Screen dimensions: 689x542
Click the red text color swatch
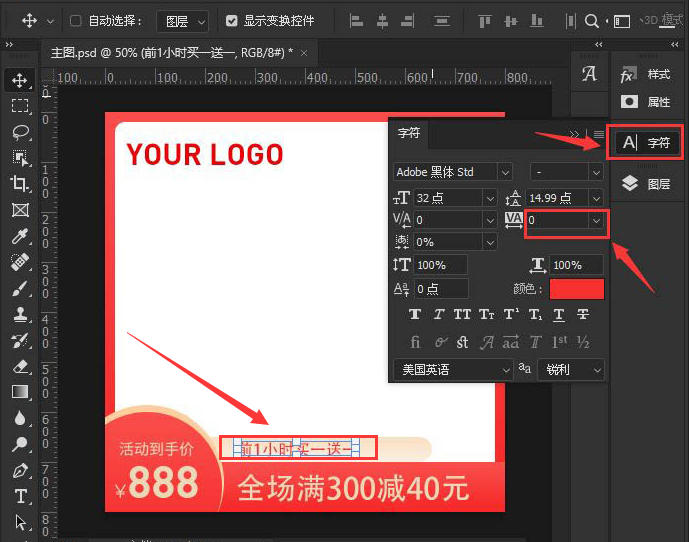pos(577,289)
